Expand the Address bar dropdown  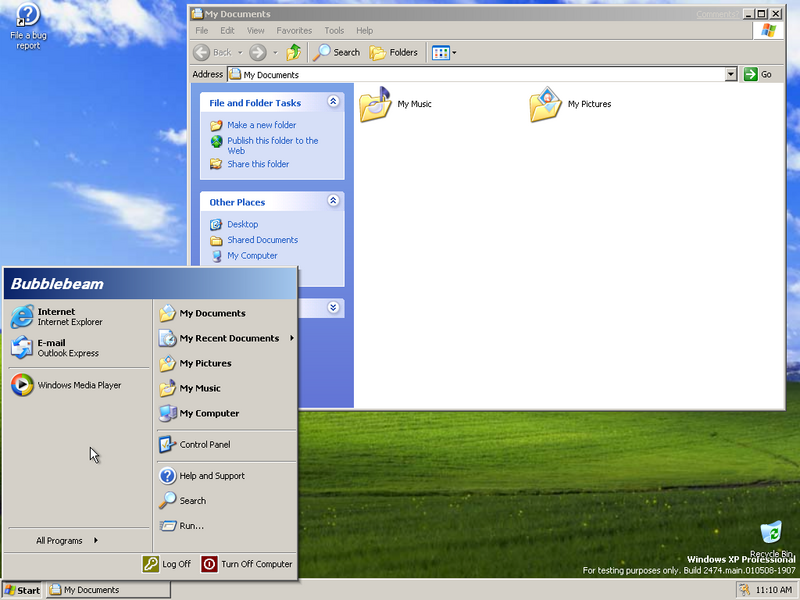coord(731,74)
